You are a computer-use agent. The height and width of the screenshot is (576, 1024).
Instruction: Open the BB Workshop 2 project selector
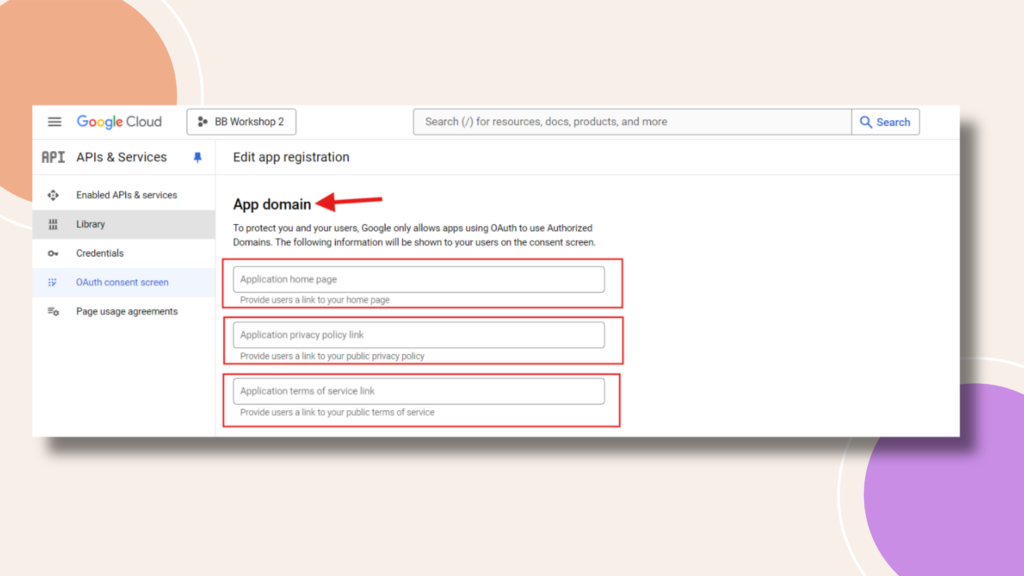coord(241,121)
